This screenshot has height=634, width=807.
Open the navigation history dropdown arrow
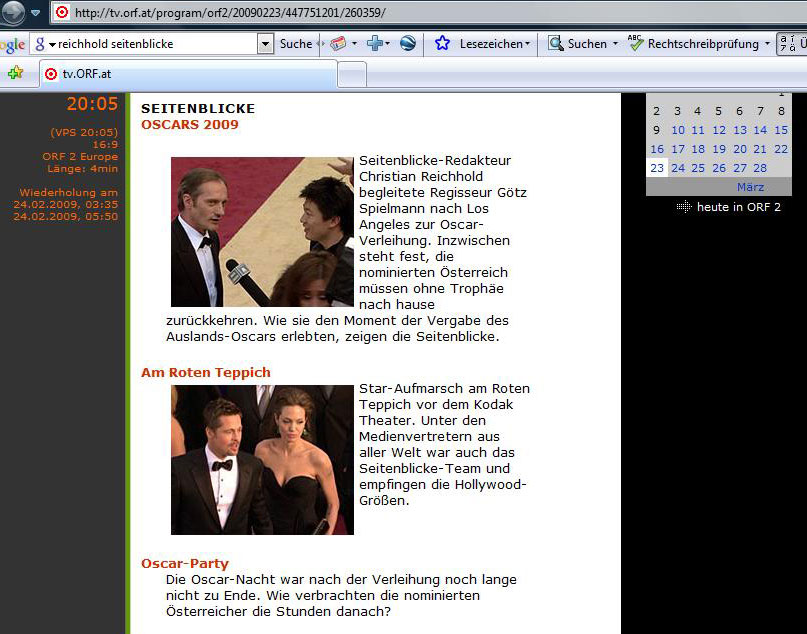point(35,13)
